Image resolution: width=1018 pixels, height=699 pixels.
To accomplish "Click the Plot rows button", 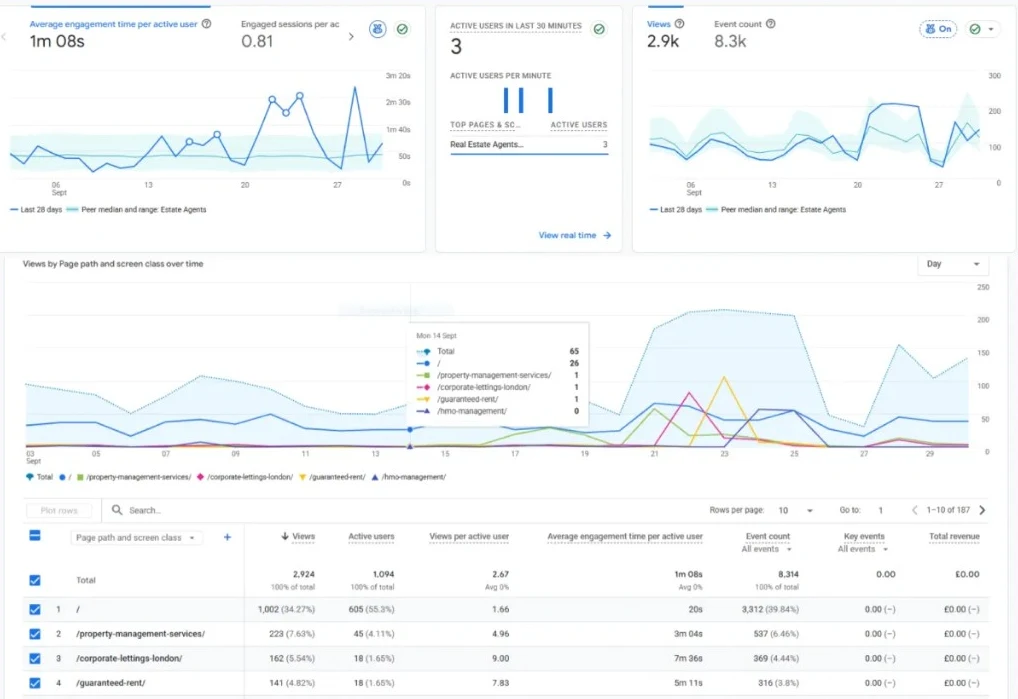I will pyautogui.click(x=59, y=510).
